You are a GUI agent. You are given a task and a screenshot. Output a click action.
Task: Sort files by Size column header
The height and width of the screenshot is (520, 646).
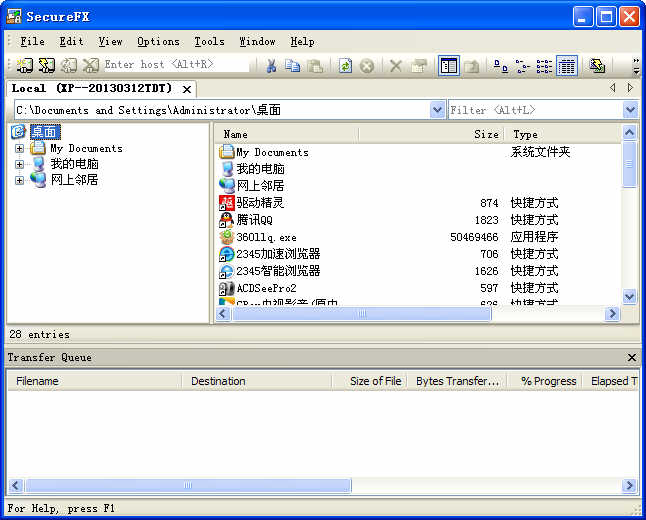point(486,134)
